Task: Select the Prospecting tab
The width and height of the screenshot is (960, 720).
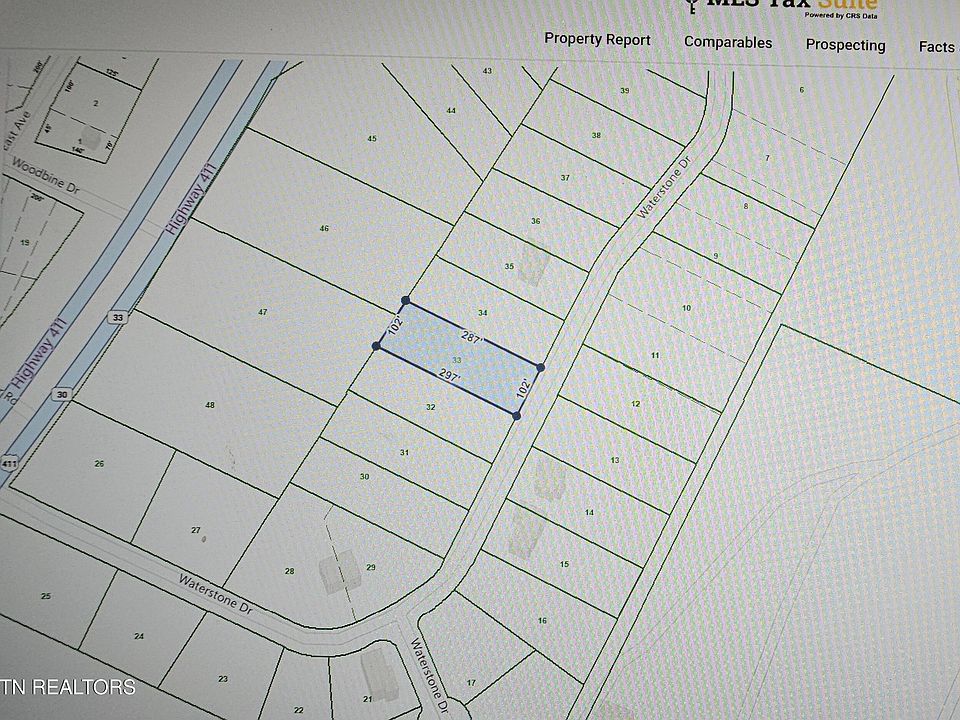Action: coord(845,45)
